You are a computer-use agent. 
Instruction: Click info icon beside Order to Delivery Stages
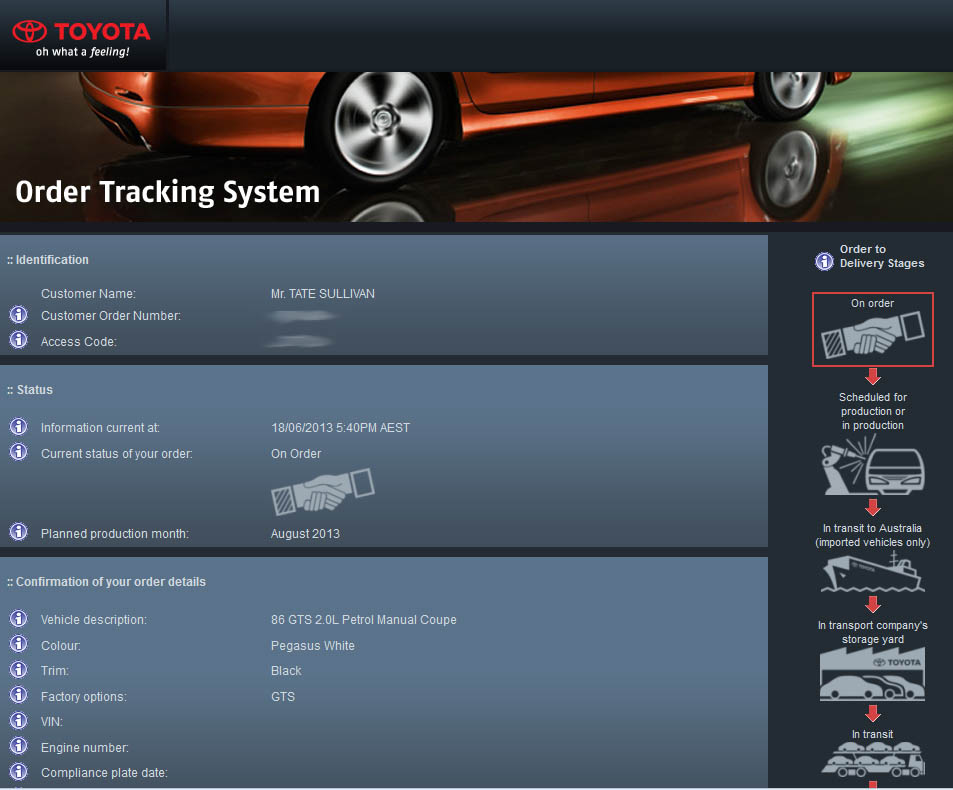pos(824,261)
